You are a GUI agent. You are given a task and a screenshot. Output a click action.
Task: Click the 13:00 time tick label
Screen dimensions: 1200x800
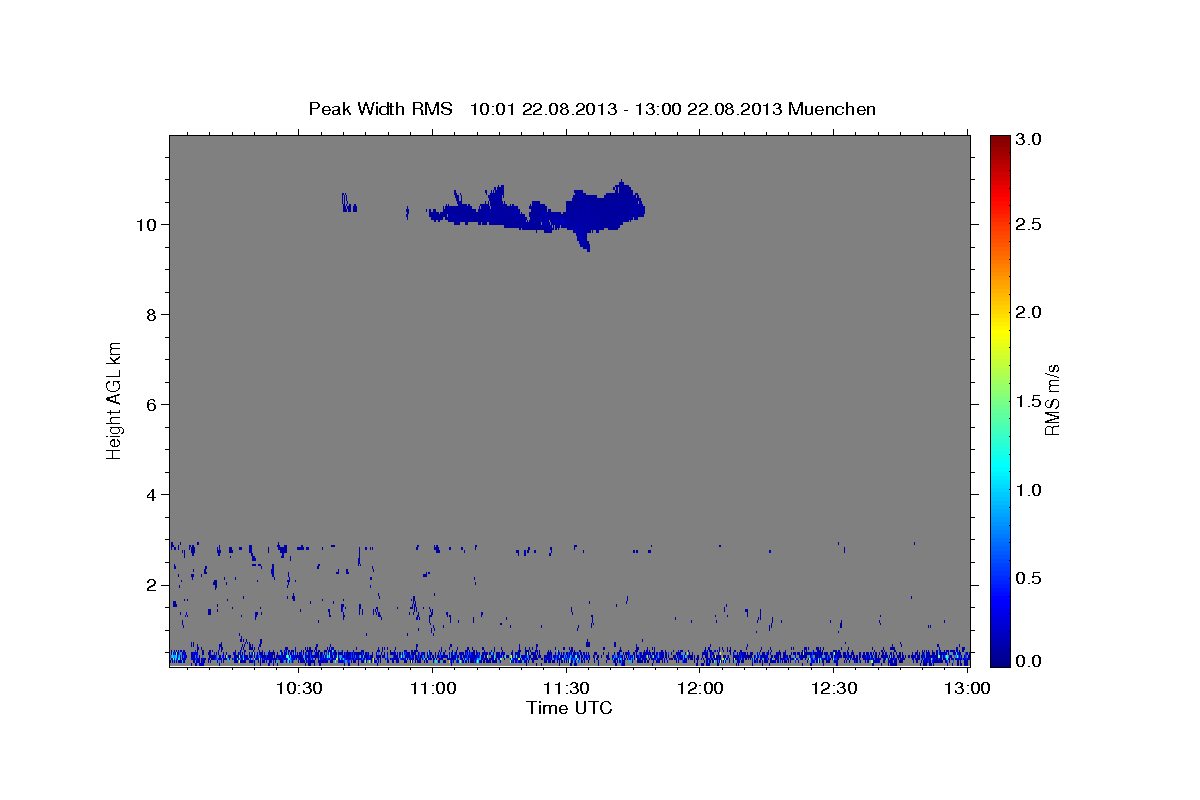(x=967, y=688)
